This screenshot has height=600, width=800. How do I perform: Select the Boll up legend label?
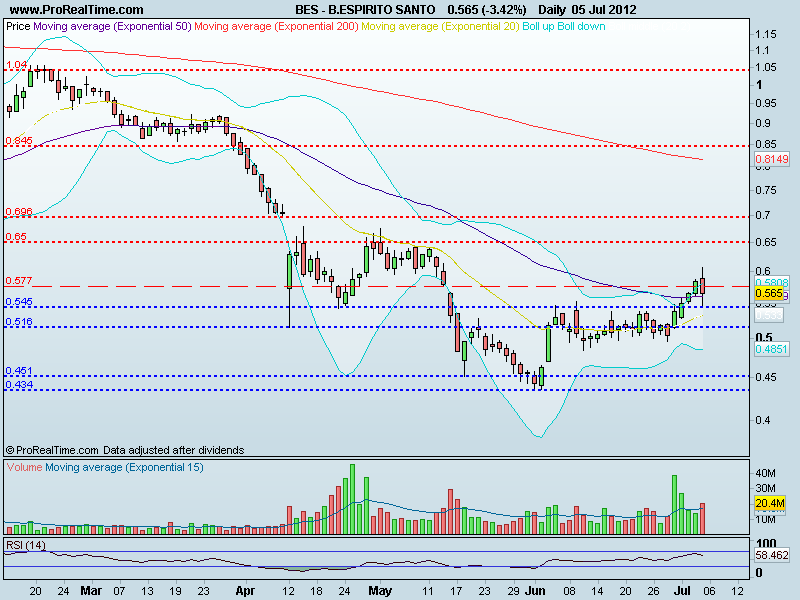coord(538,27)
